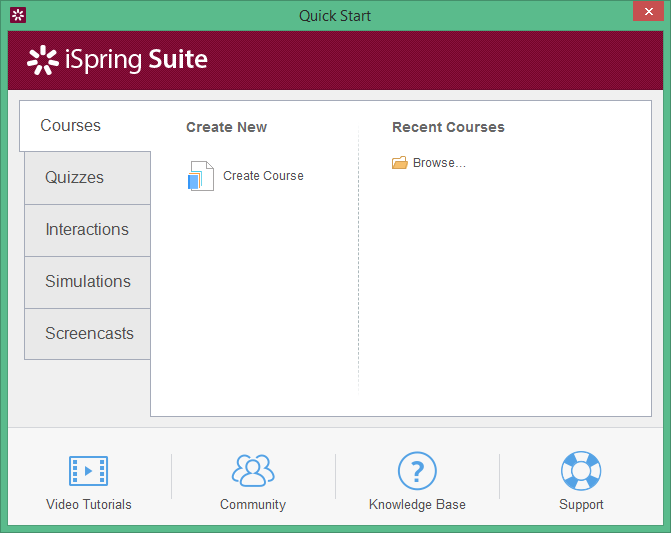This screenshot has height=533, width=671.
Task: Open the Video Tutorials film icon
Action: (89, 471)
